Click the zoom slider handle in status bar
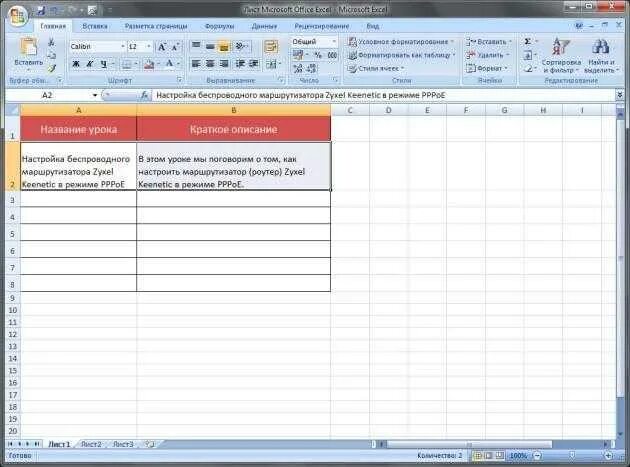This screenshot has width=630, height=467. pos(572,456)
